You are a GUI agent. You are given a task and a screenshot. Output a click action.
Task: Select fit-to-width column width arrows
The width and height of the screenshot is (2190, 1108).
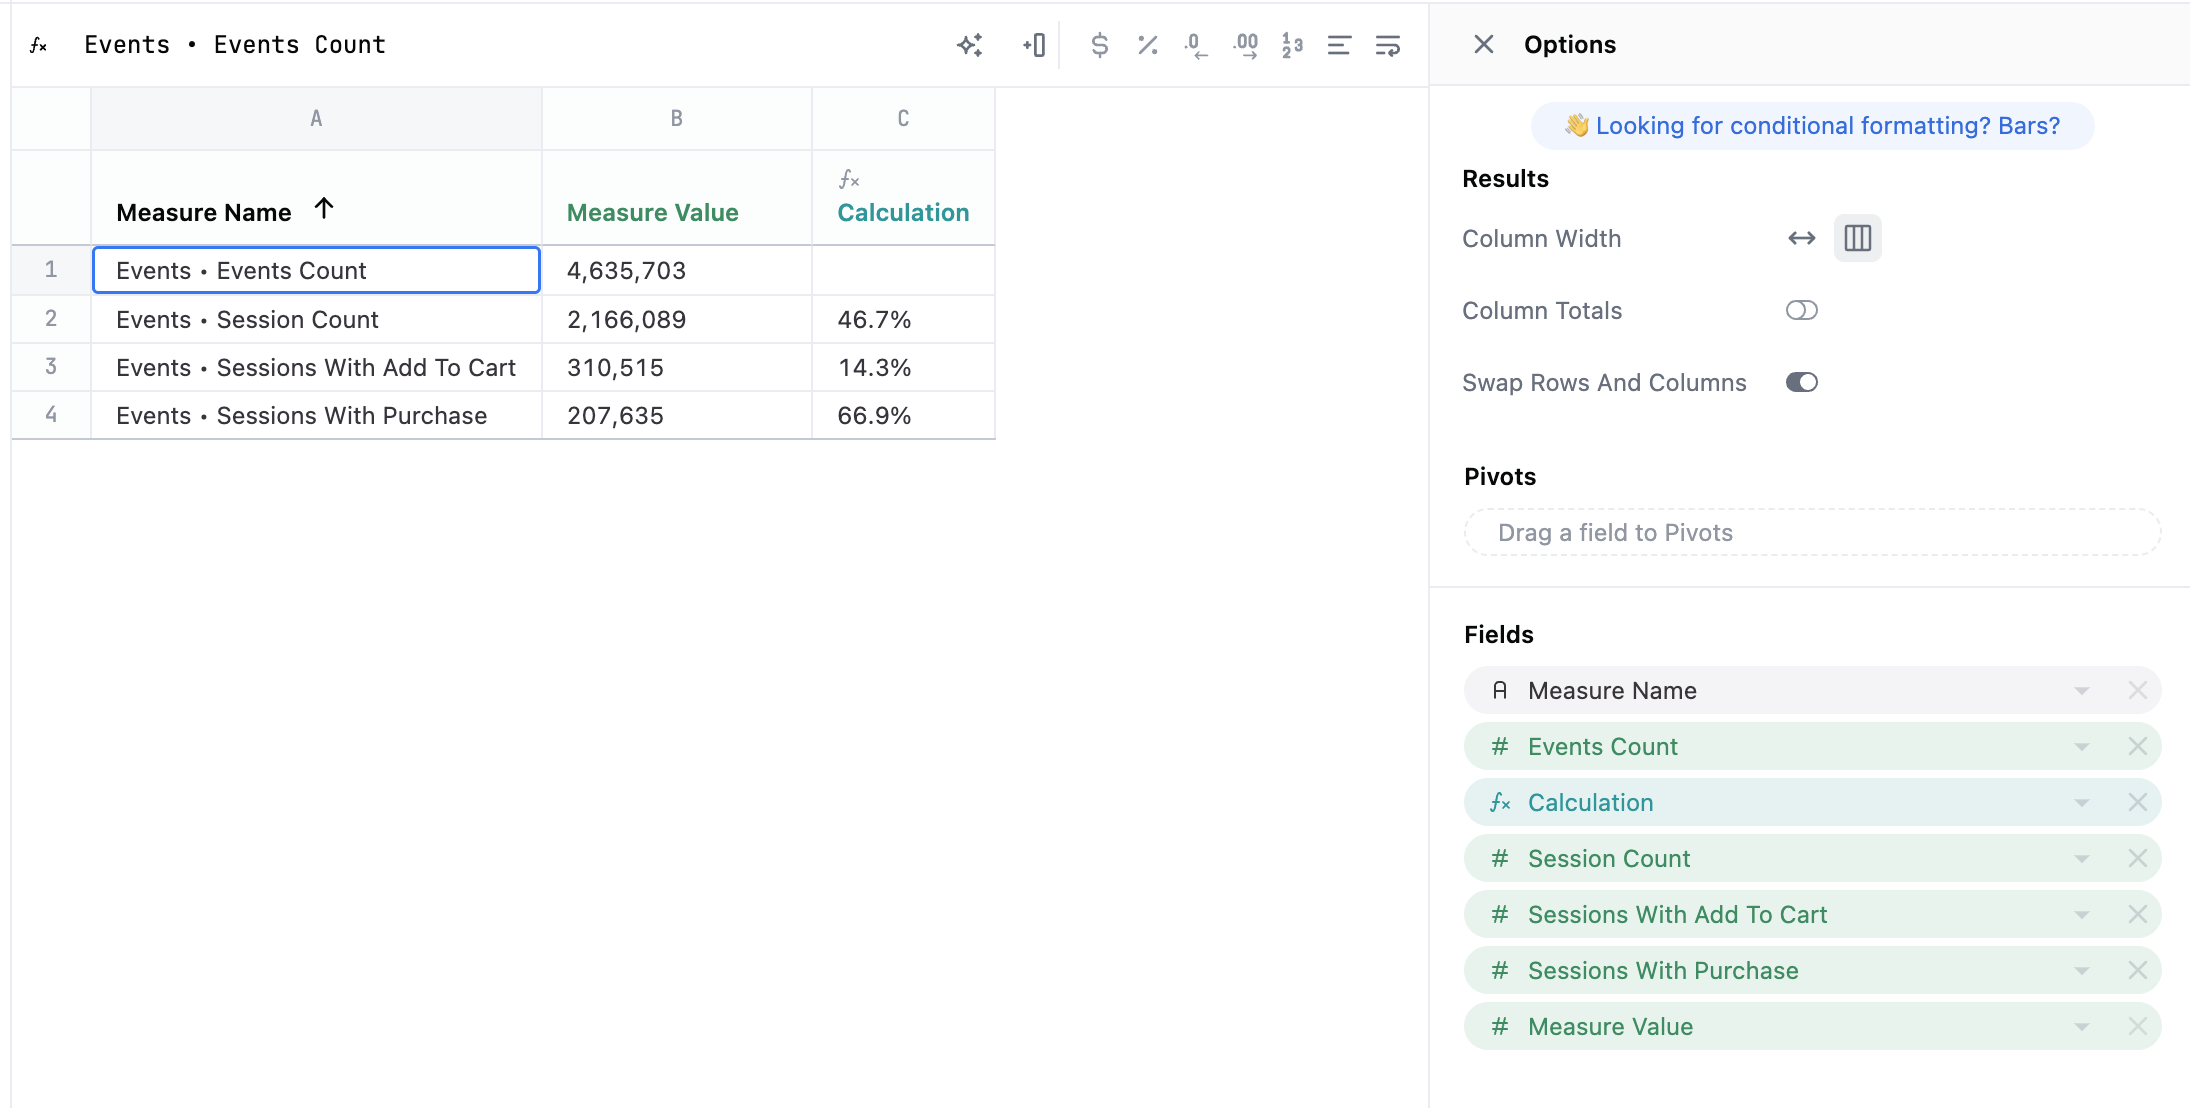pyautogui.click(x=1801, y=238)
